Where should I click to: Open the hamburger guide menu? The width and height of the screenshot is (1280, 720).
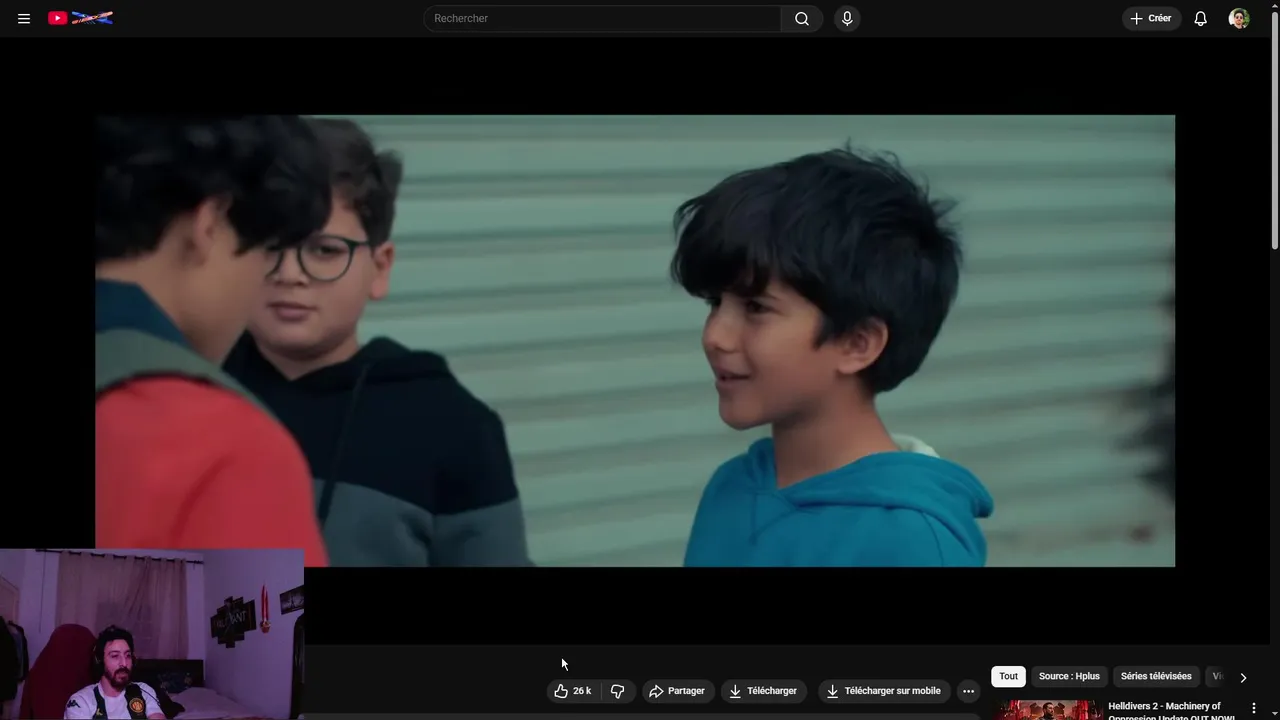pos(24,18)
